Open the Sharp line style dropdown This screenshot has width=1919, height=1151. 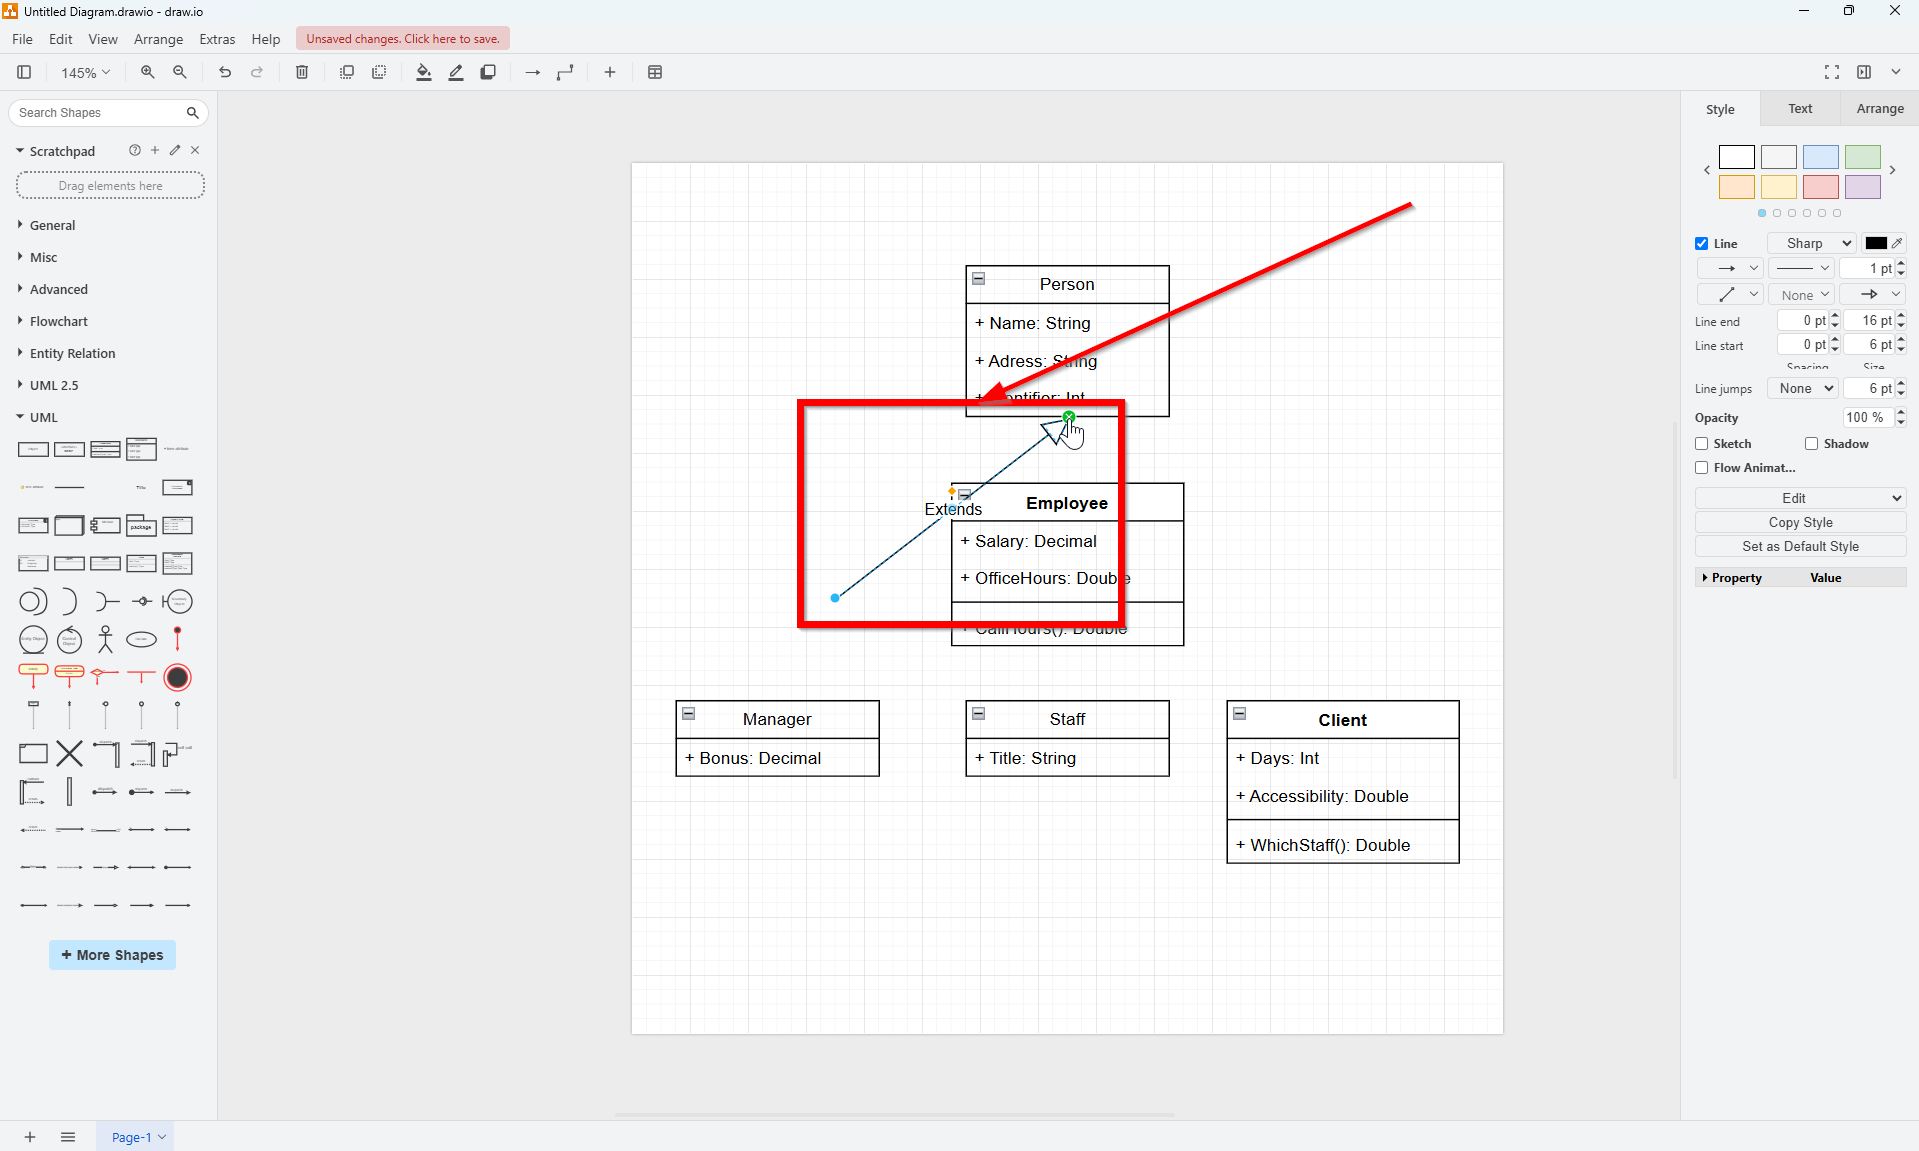coord(1810,243)
